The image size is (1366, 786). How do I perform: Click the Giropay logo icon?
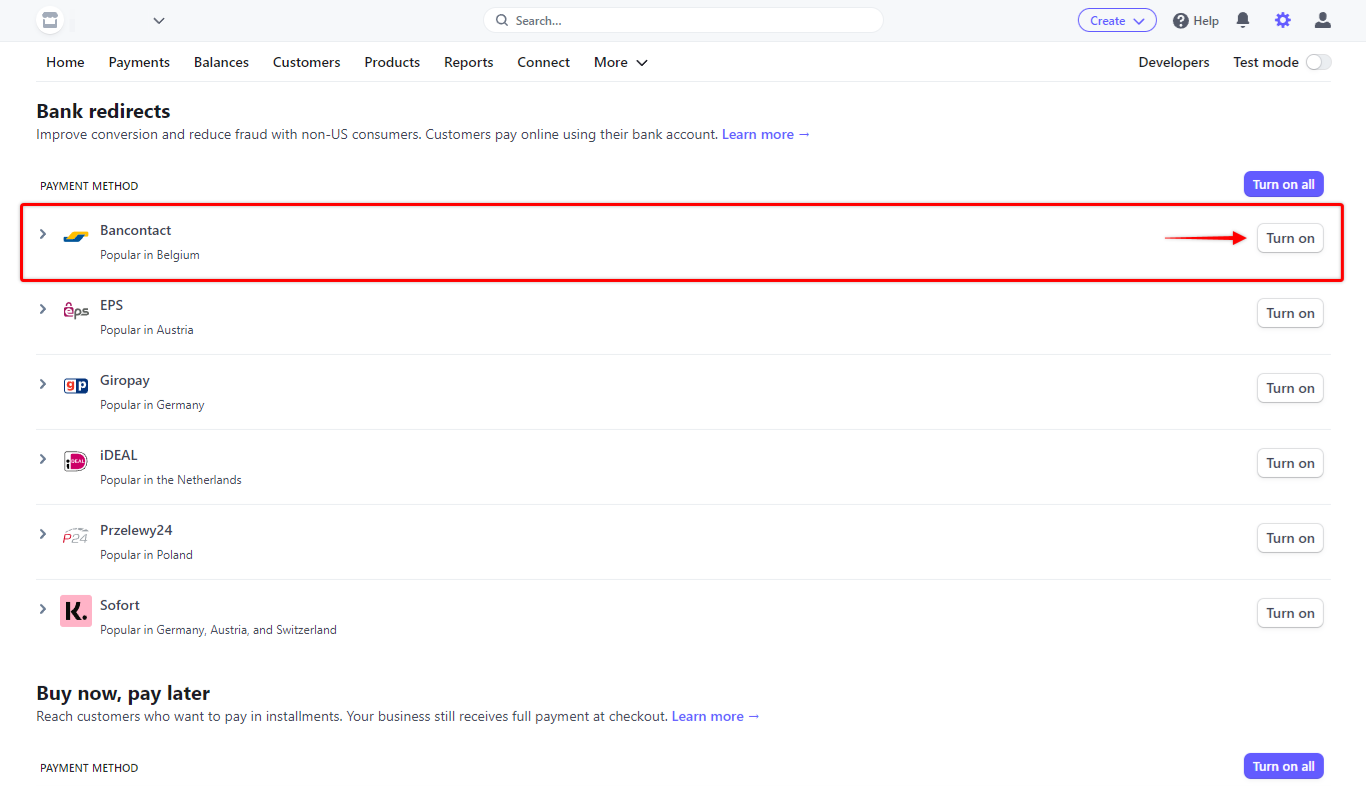(76, 385)
